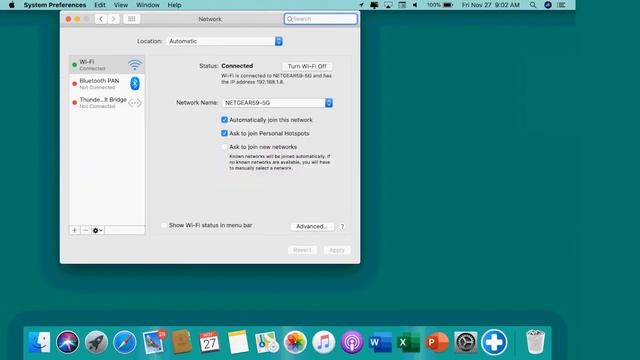Image resolution: width=640 pixels, height=360 pixels.
Task: Open Notification Center list icon
Action: (562, 5)
